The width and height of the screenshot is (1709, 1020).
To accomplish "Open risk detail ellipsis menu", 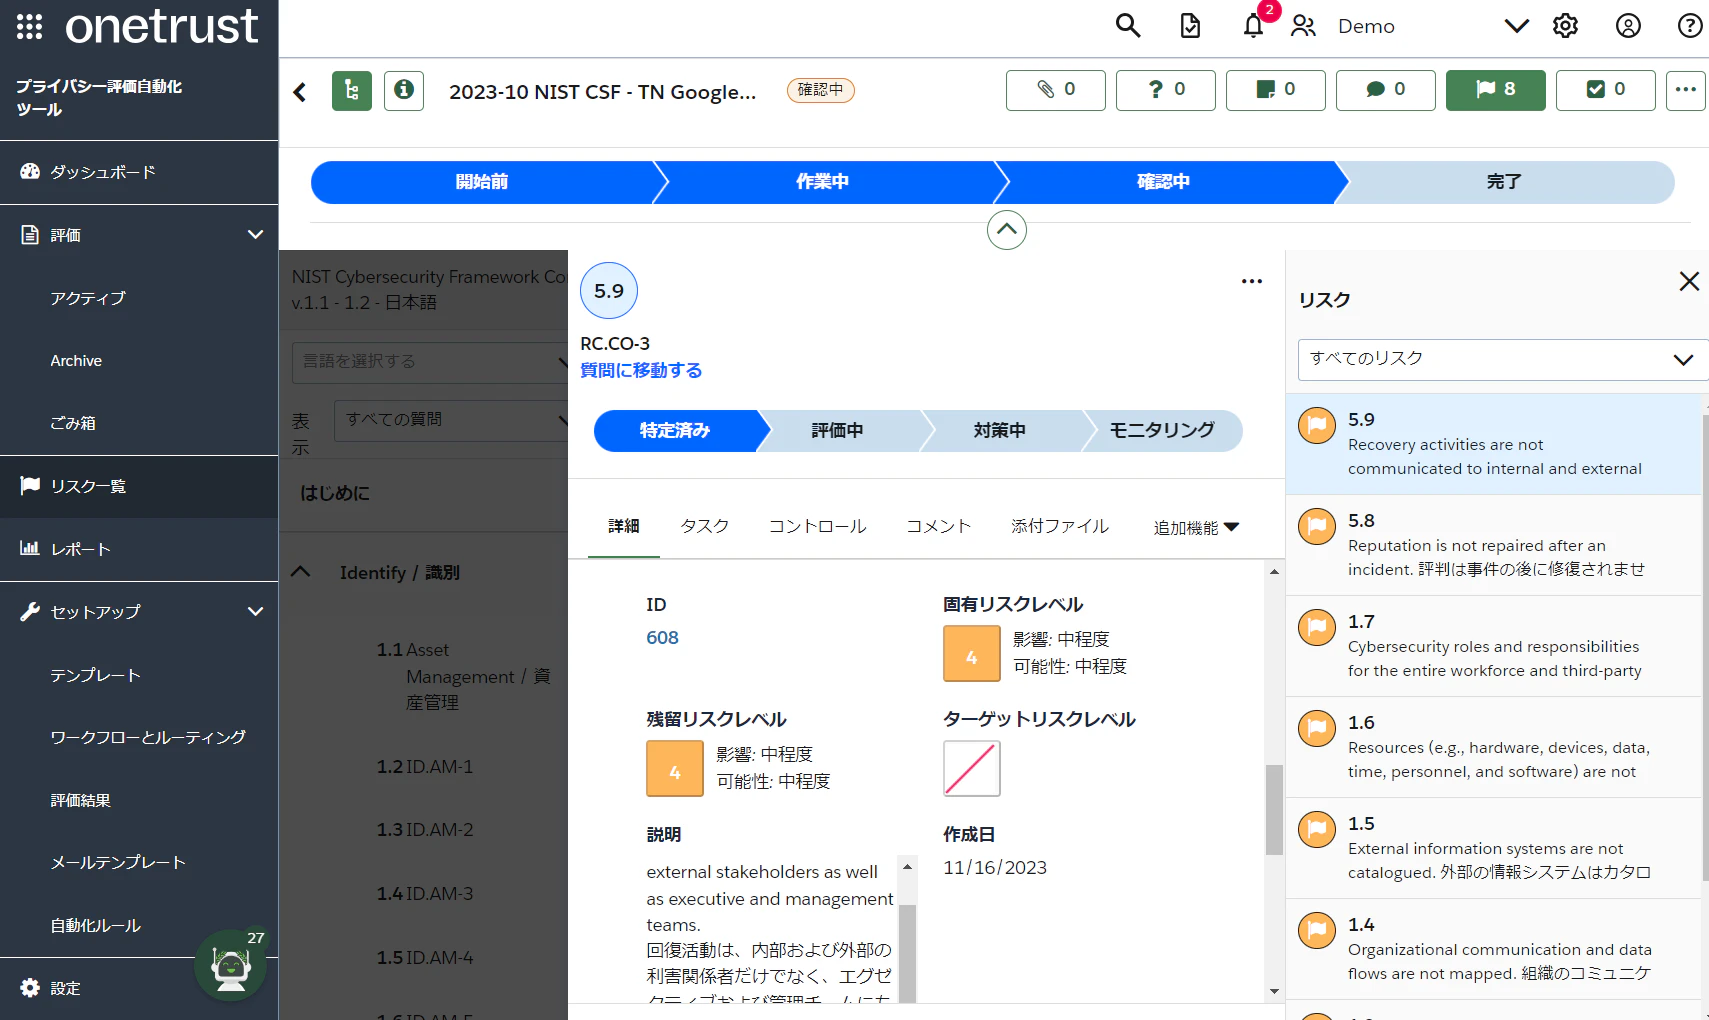I will [1252, 281].
